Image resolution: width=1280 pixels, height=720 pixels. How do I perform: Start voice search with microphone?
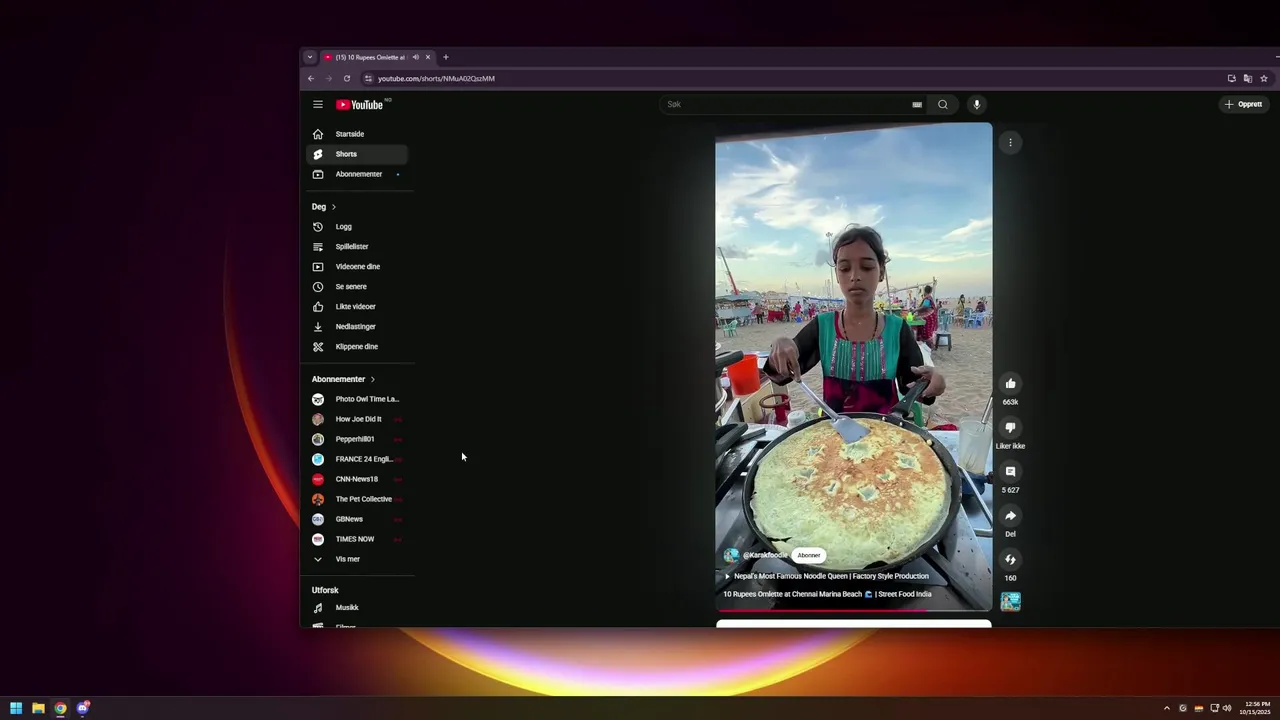click(x=977, y=104)
